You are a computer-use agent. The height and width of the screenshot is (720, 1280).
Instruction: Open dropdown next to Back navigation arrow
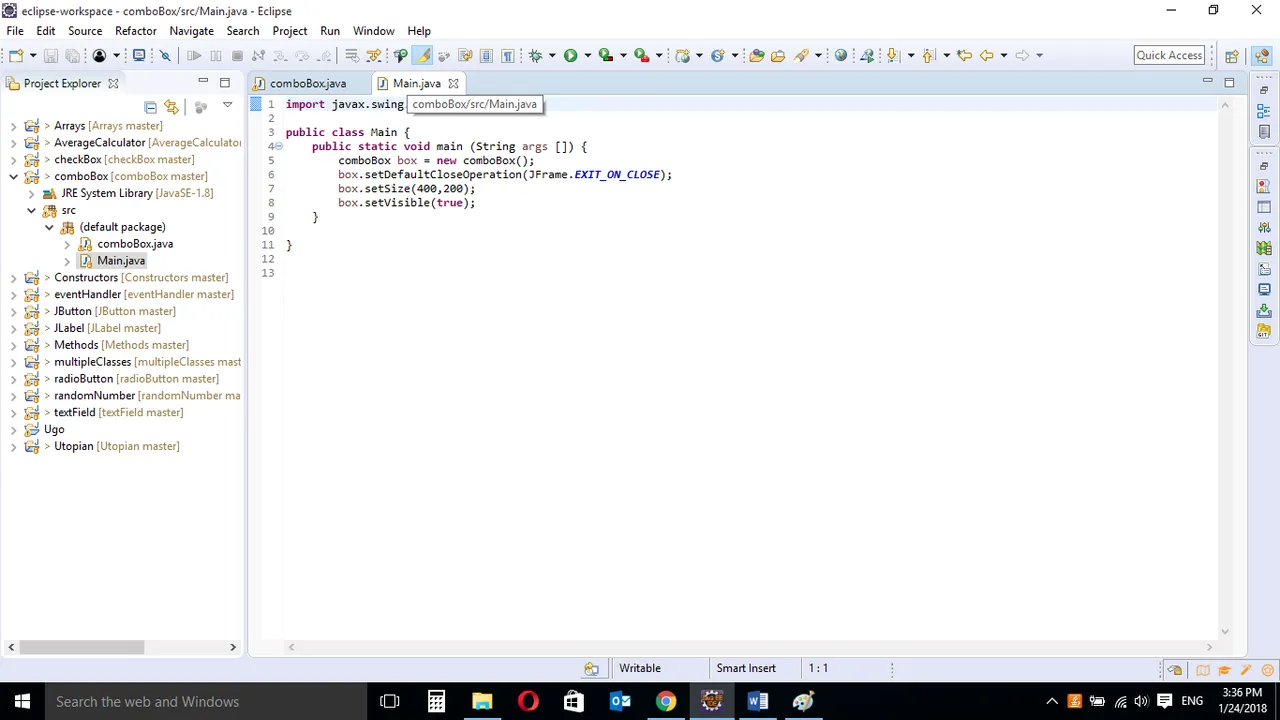[x=1004, y=55]
